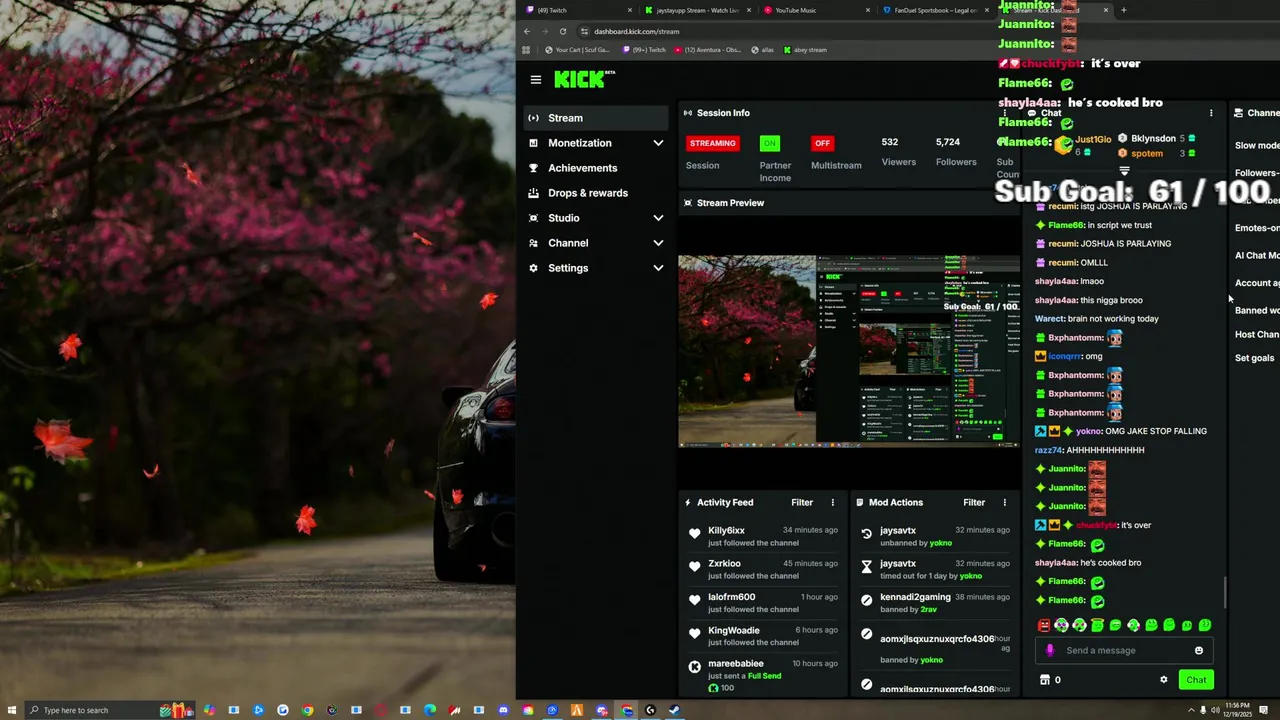The width and height of the screenshot is (1280, 720).
Task: Open the Stream sidebar page
Action: [x=596, y=118]
